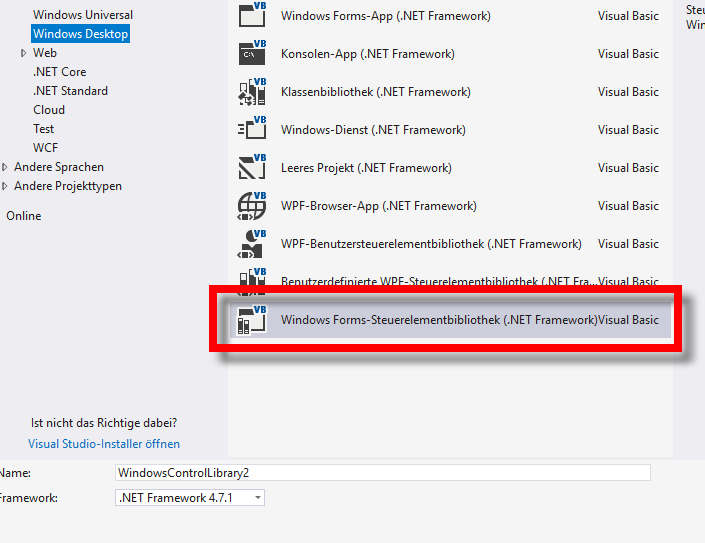Select the Leeres Projekt icon

point(252,168)
